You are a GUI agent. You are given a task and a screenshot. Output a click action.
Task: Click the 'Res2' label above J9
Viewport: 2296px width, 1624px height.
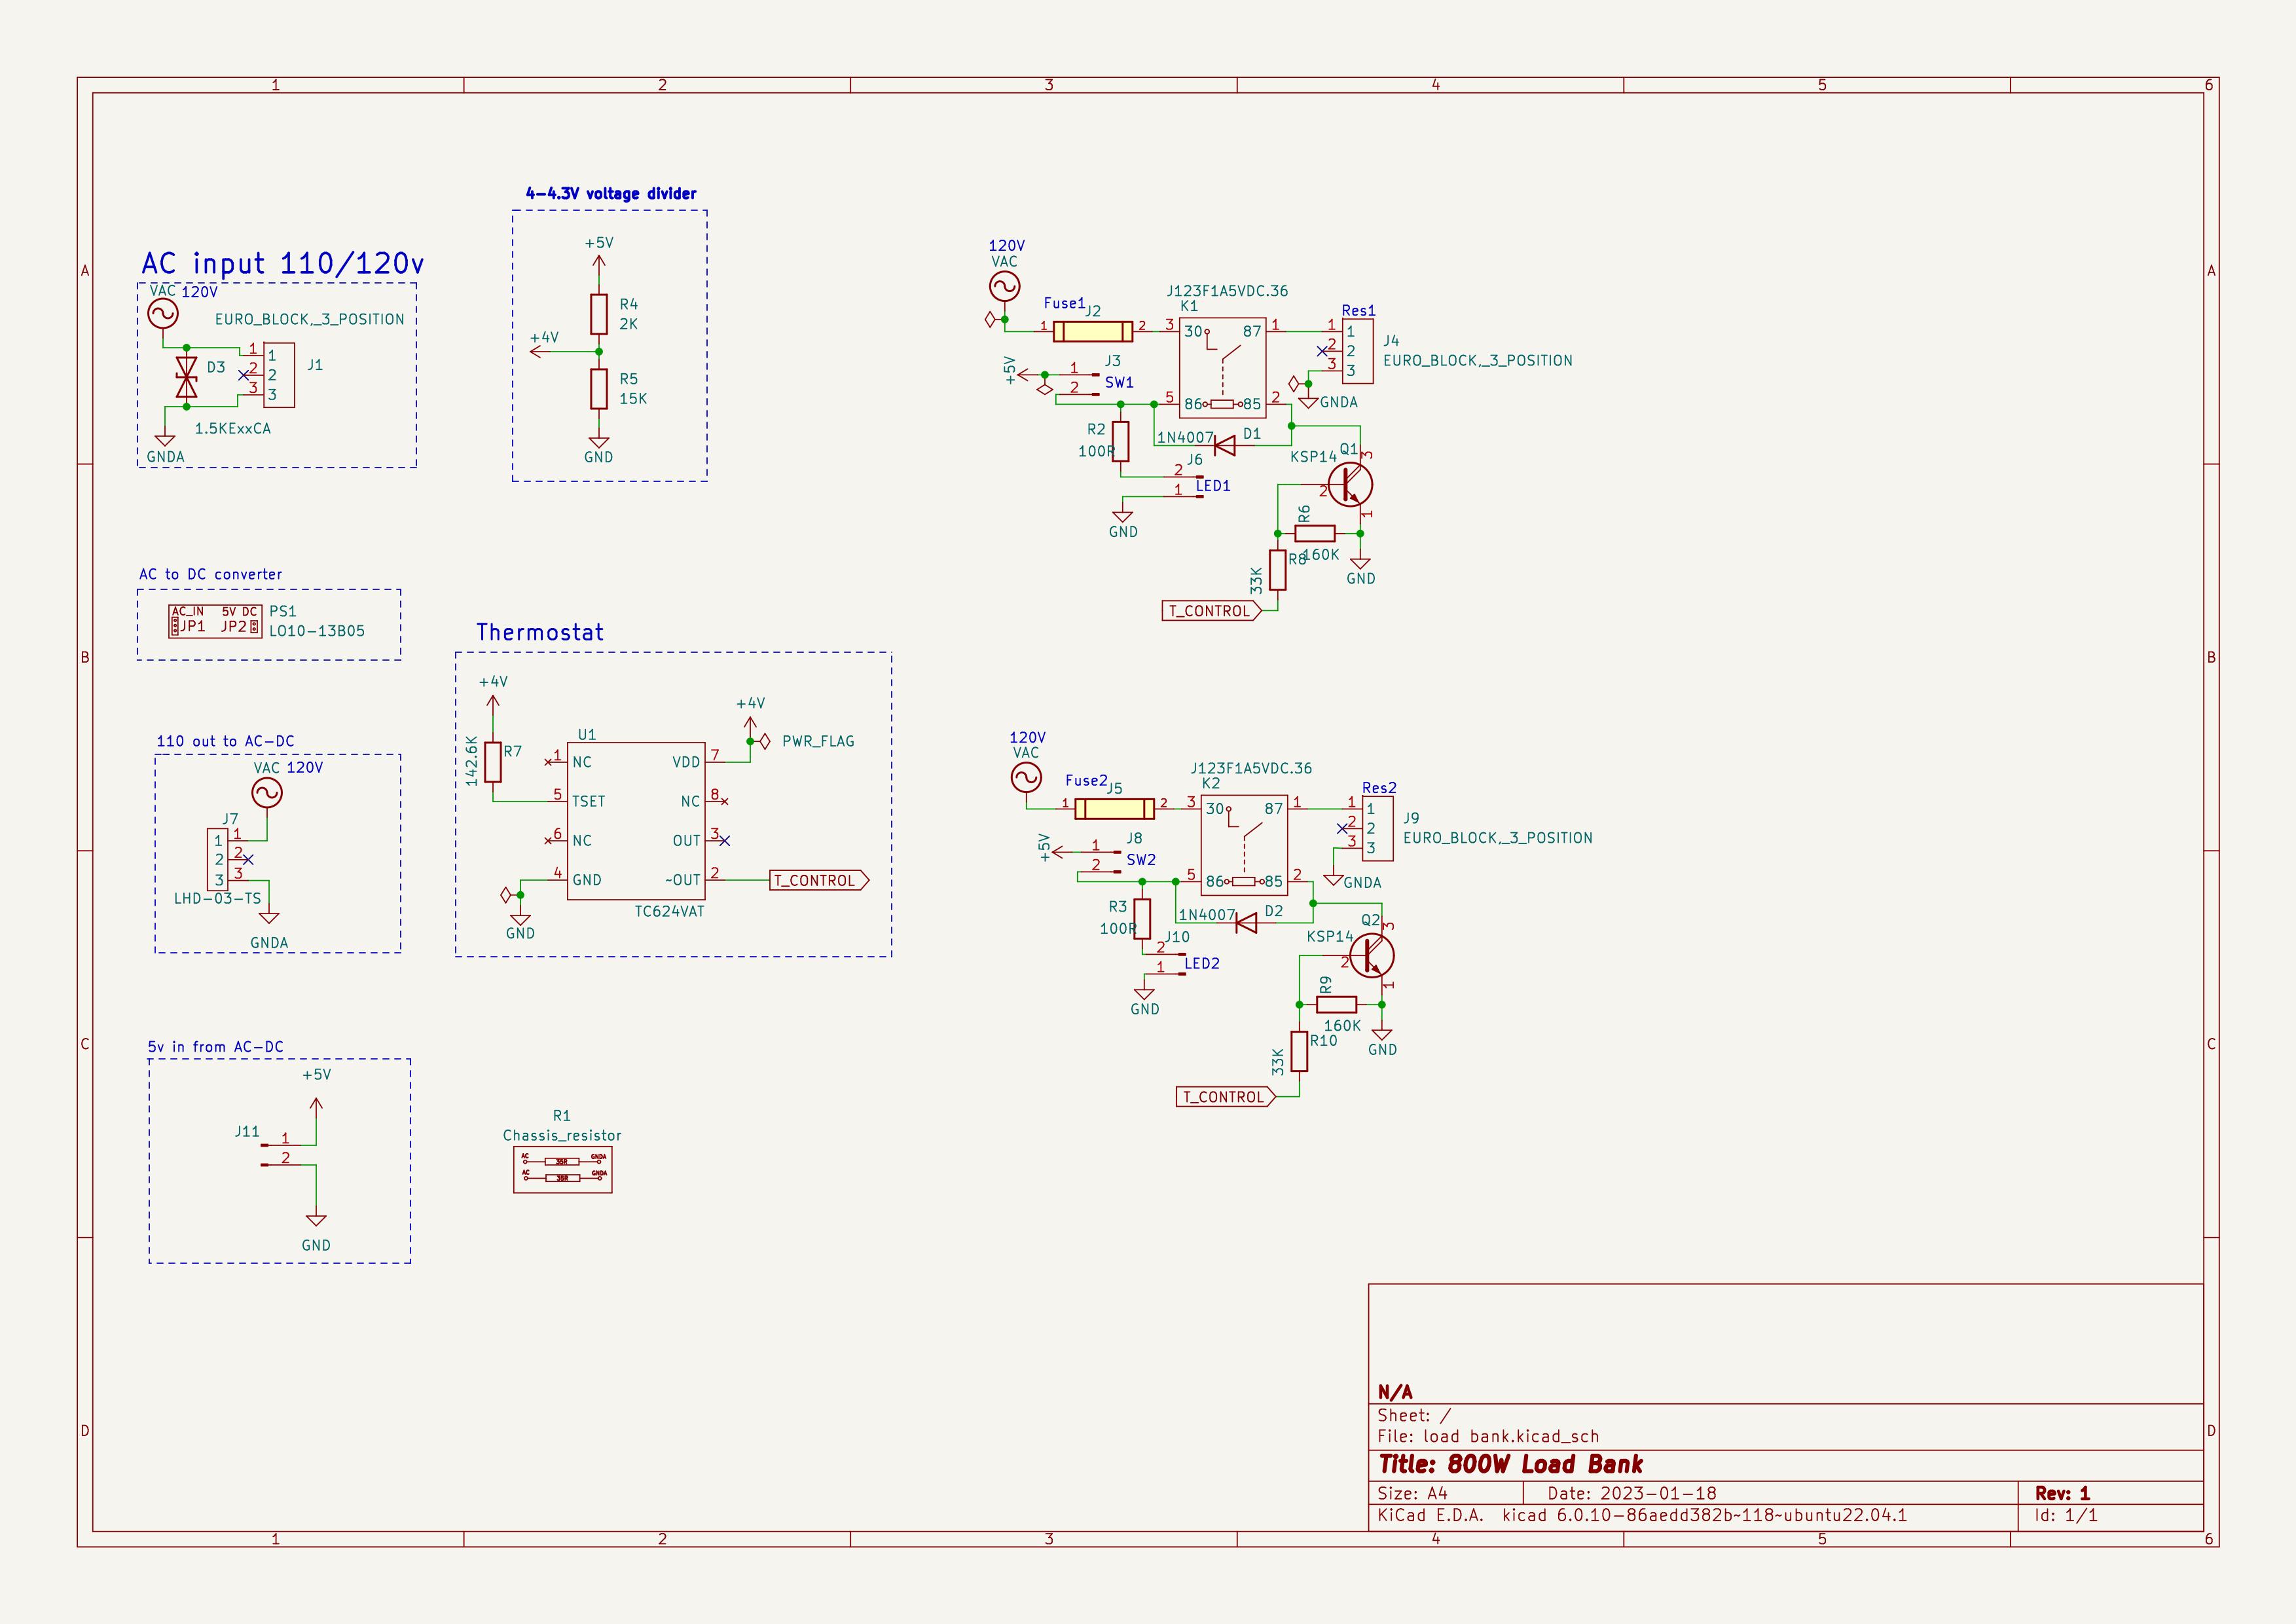[1379, 788]
